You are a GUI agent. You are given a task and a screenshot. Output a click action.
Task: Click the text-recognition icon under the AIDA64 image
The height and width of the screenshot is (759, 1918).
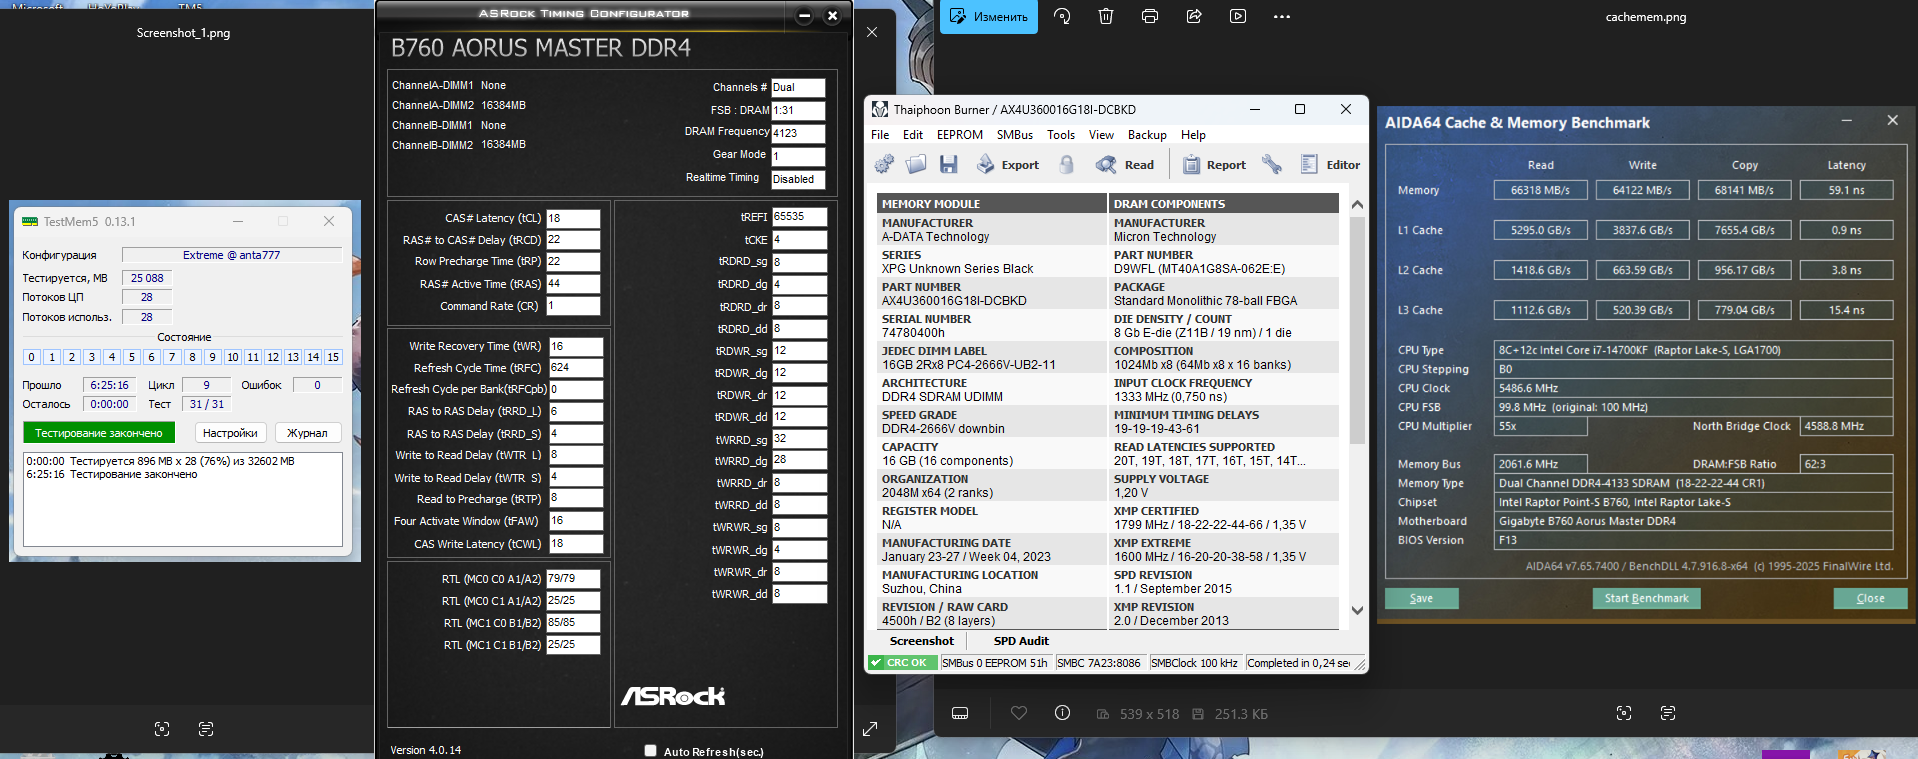pos(1668,713)
